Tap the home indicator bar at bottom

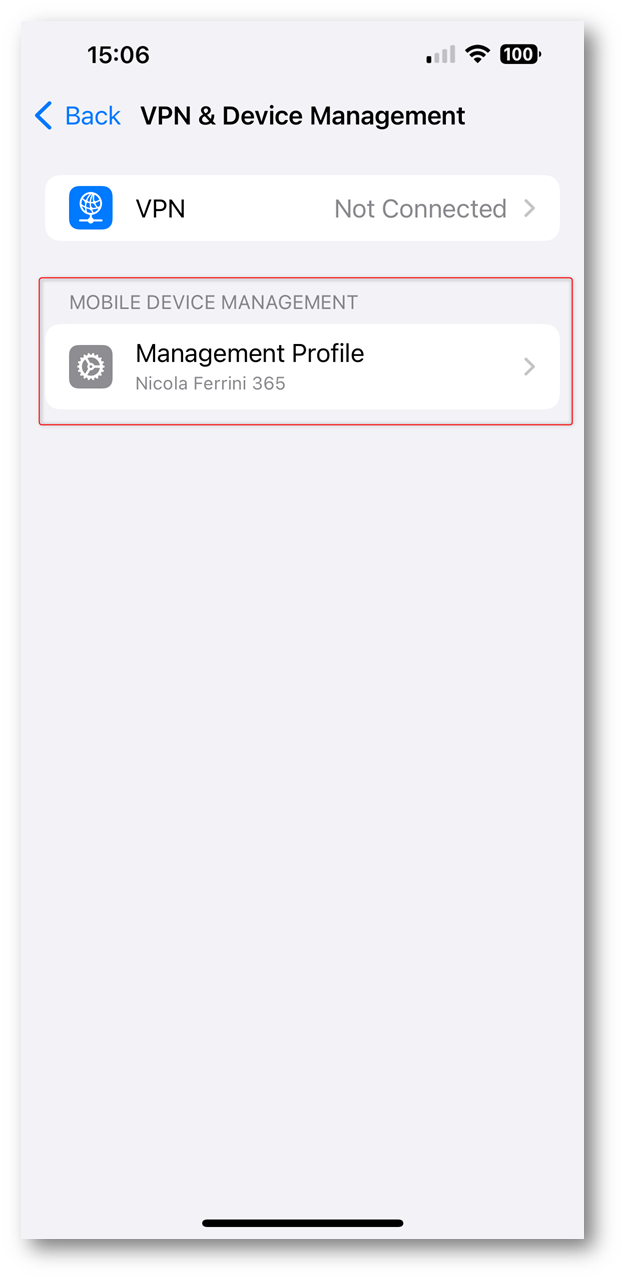click(303, 1222)
